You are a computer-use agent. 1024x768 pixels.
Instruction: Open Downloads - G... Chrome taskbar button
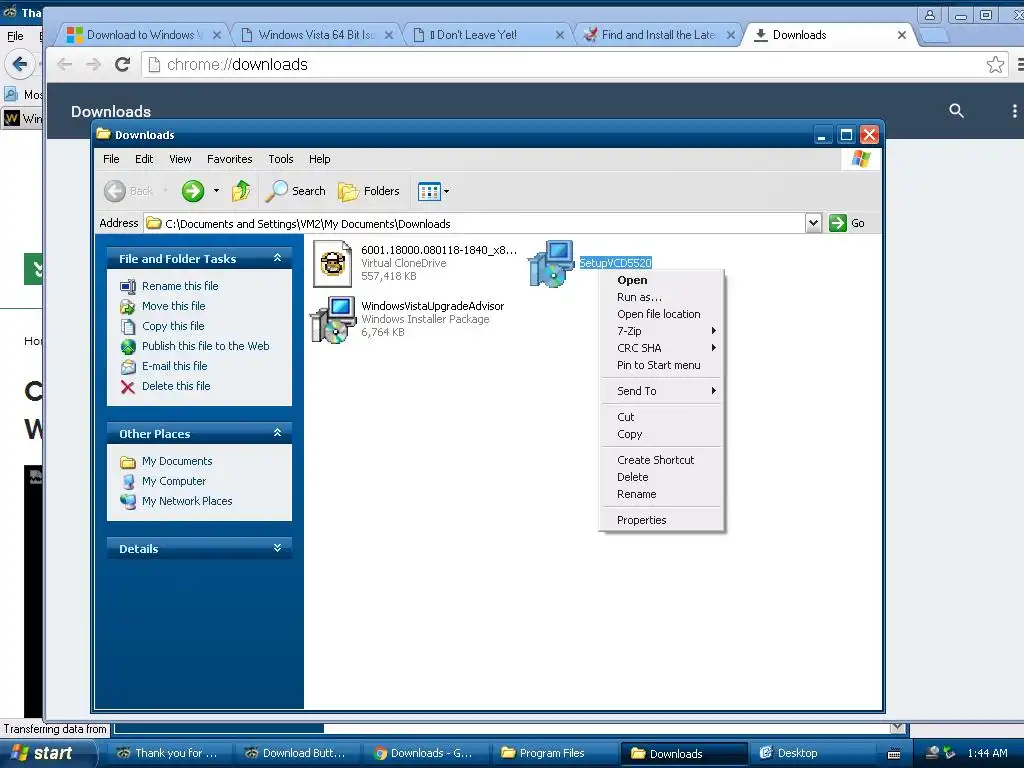click(x=424, y=753)
